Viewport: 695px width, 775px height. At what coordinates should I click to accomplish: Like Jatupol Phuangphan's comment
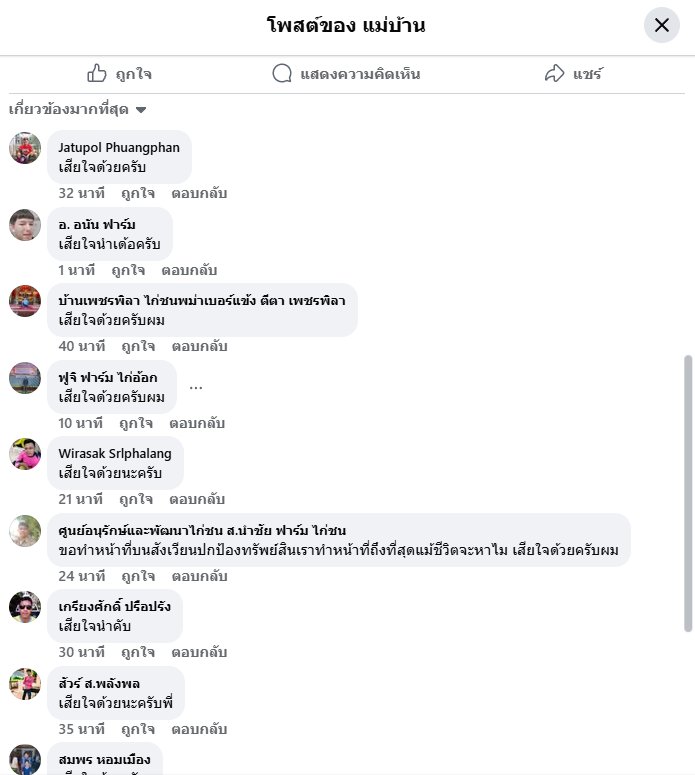tap(138, 193)
